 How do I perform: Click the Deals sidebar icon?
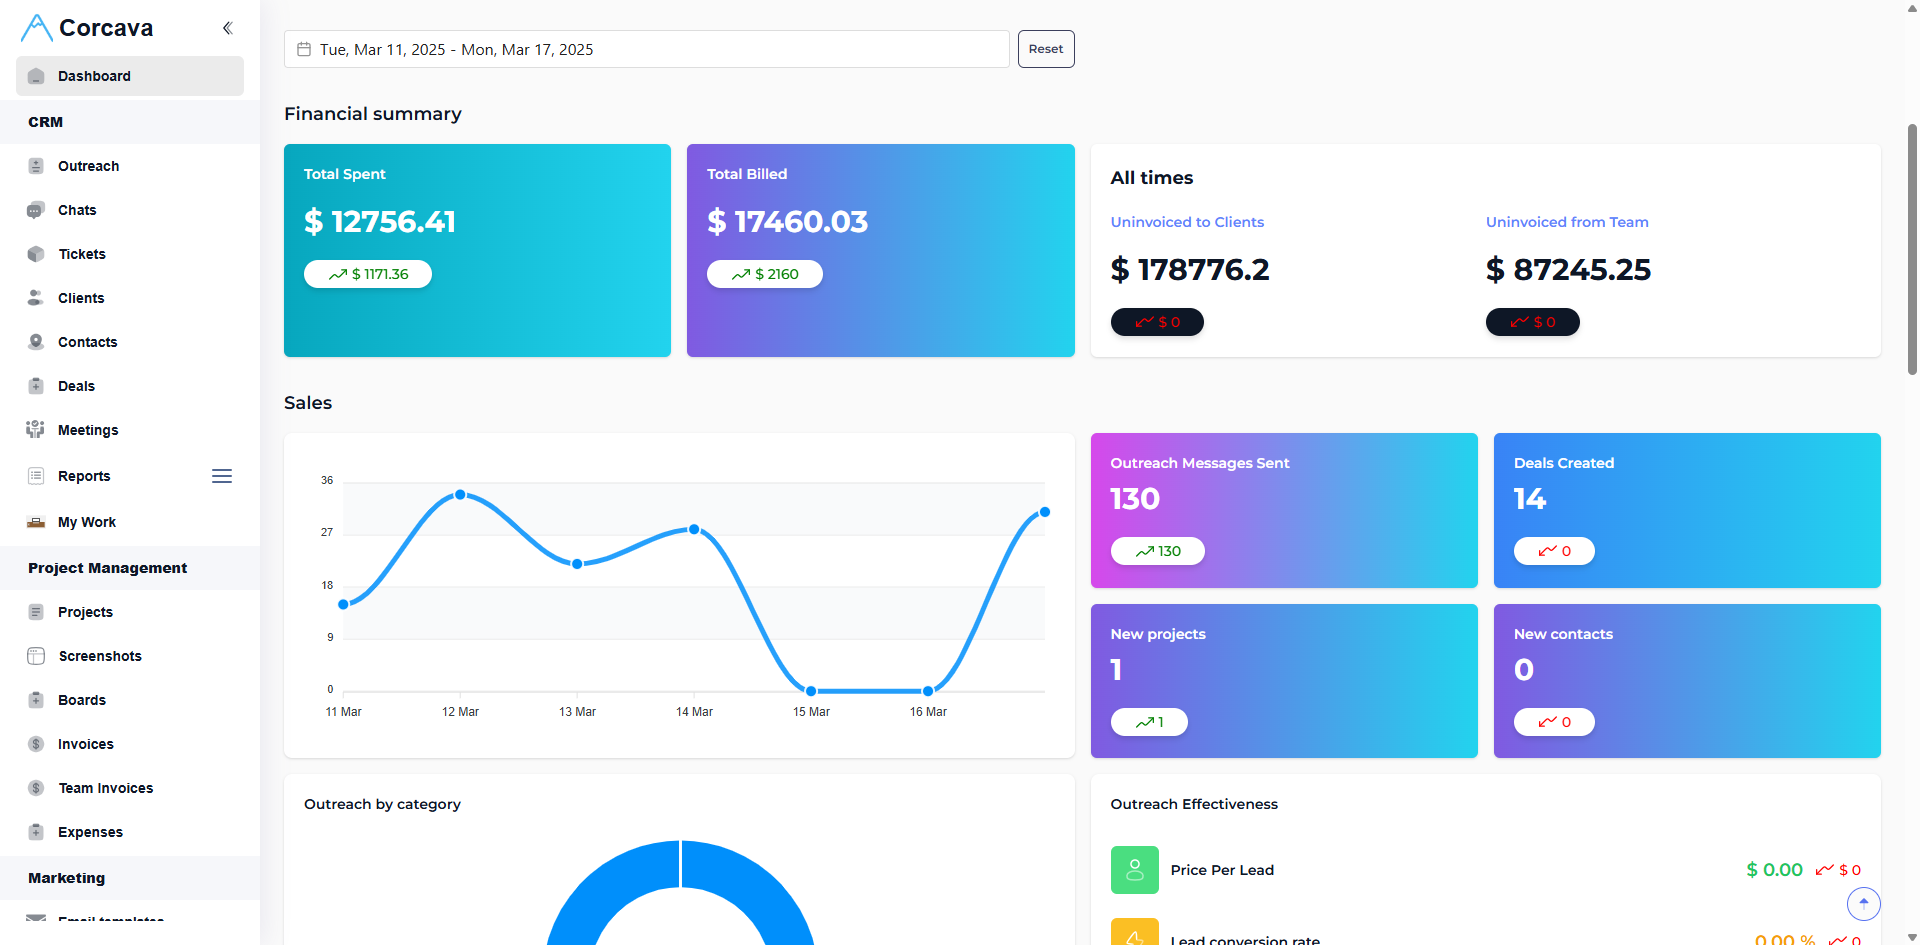click(x=36, y=386)
